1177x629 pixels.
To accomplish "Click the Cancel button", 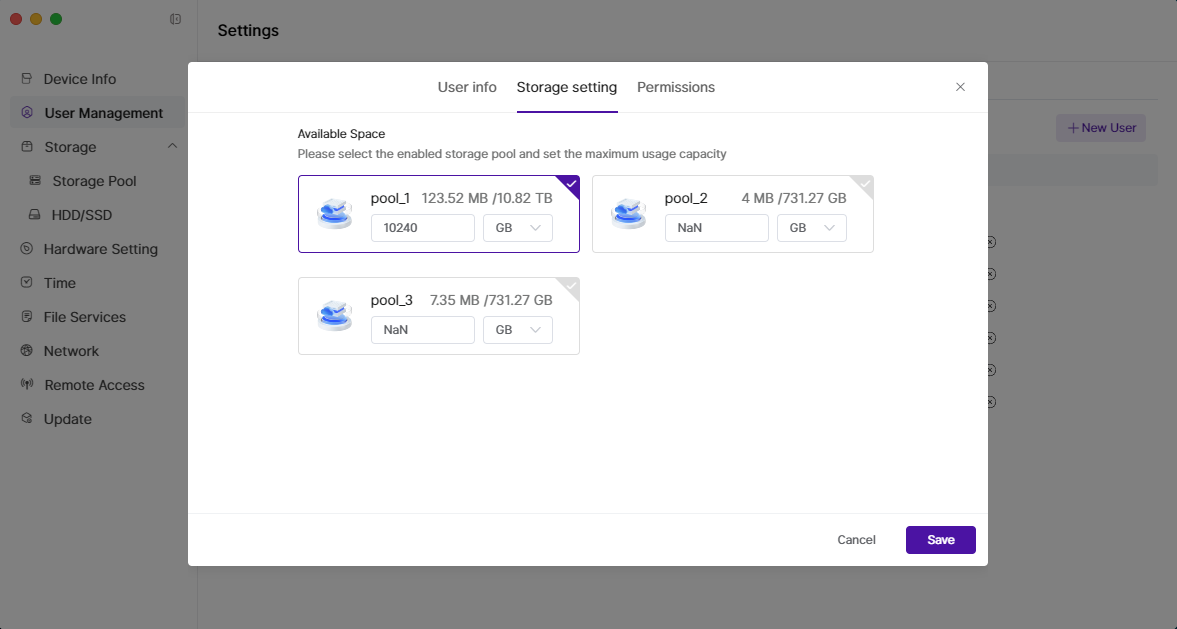I will (856, 540).
